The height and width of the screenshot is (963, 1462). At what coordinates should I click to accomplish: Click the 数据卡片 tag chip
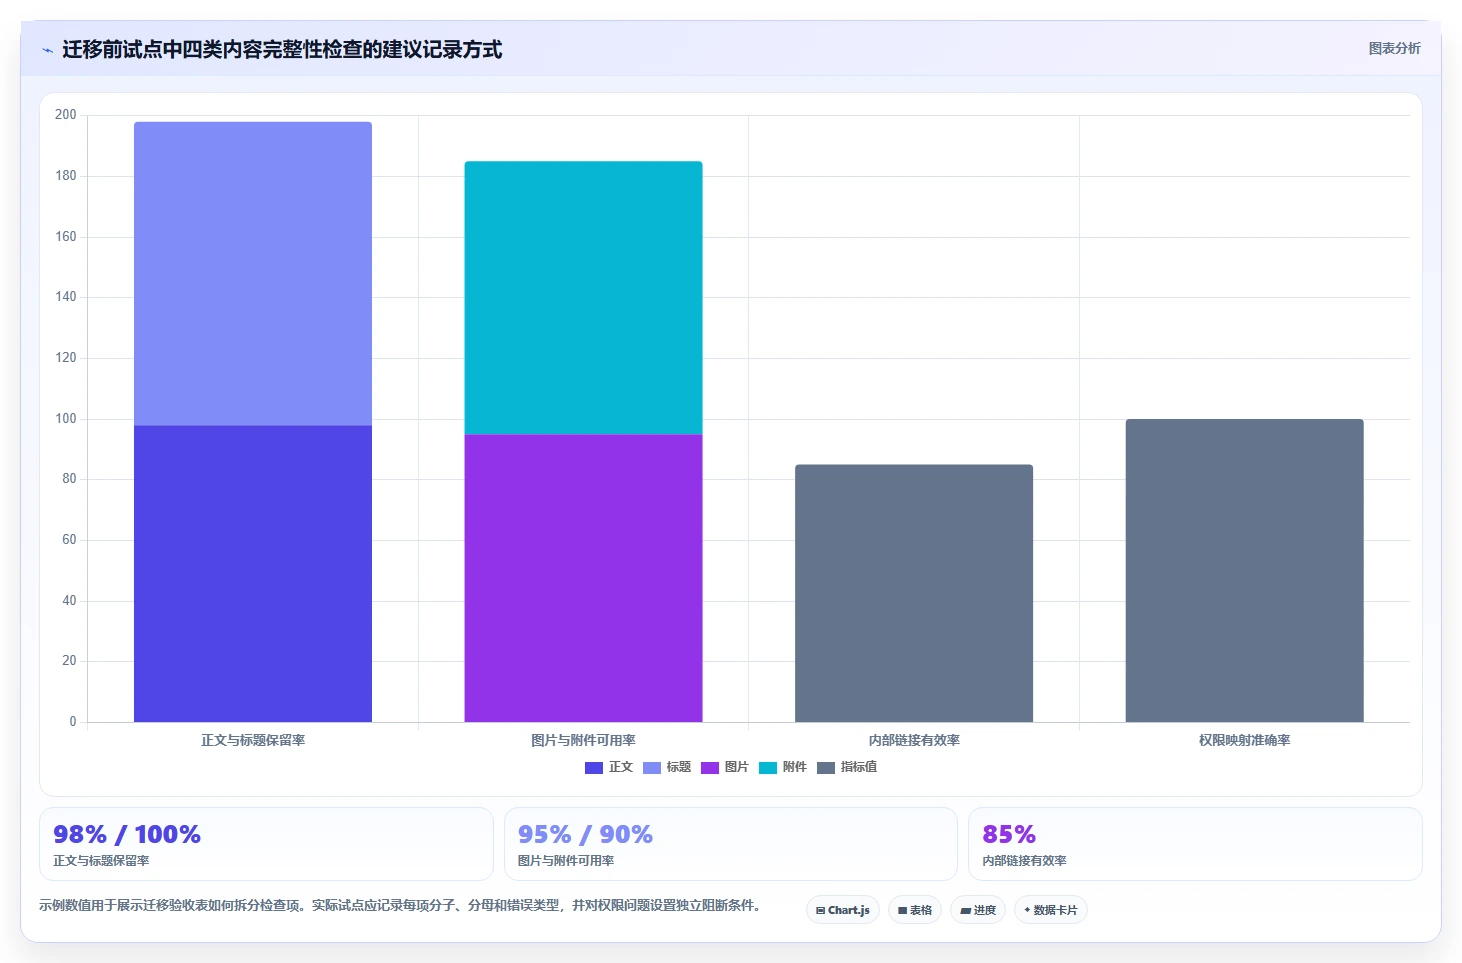click(1051, 910)
